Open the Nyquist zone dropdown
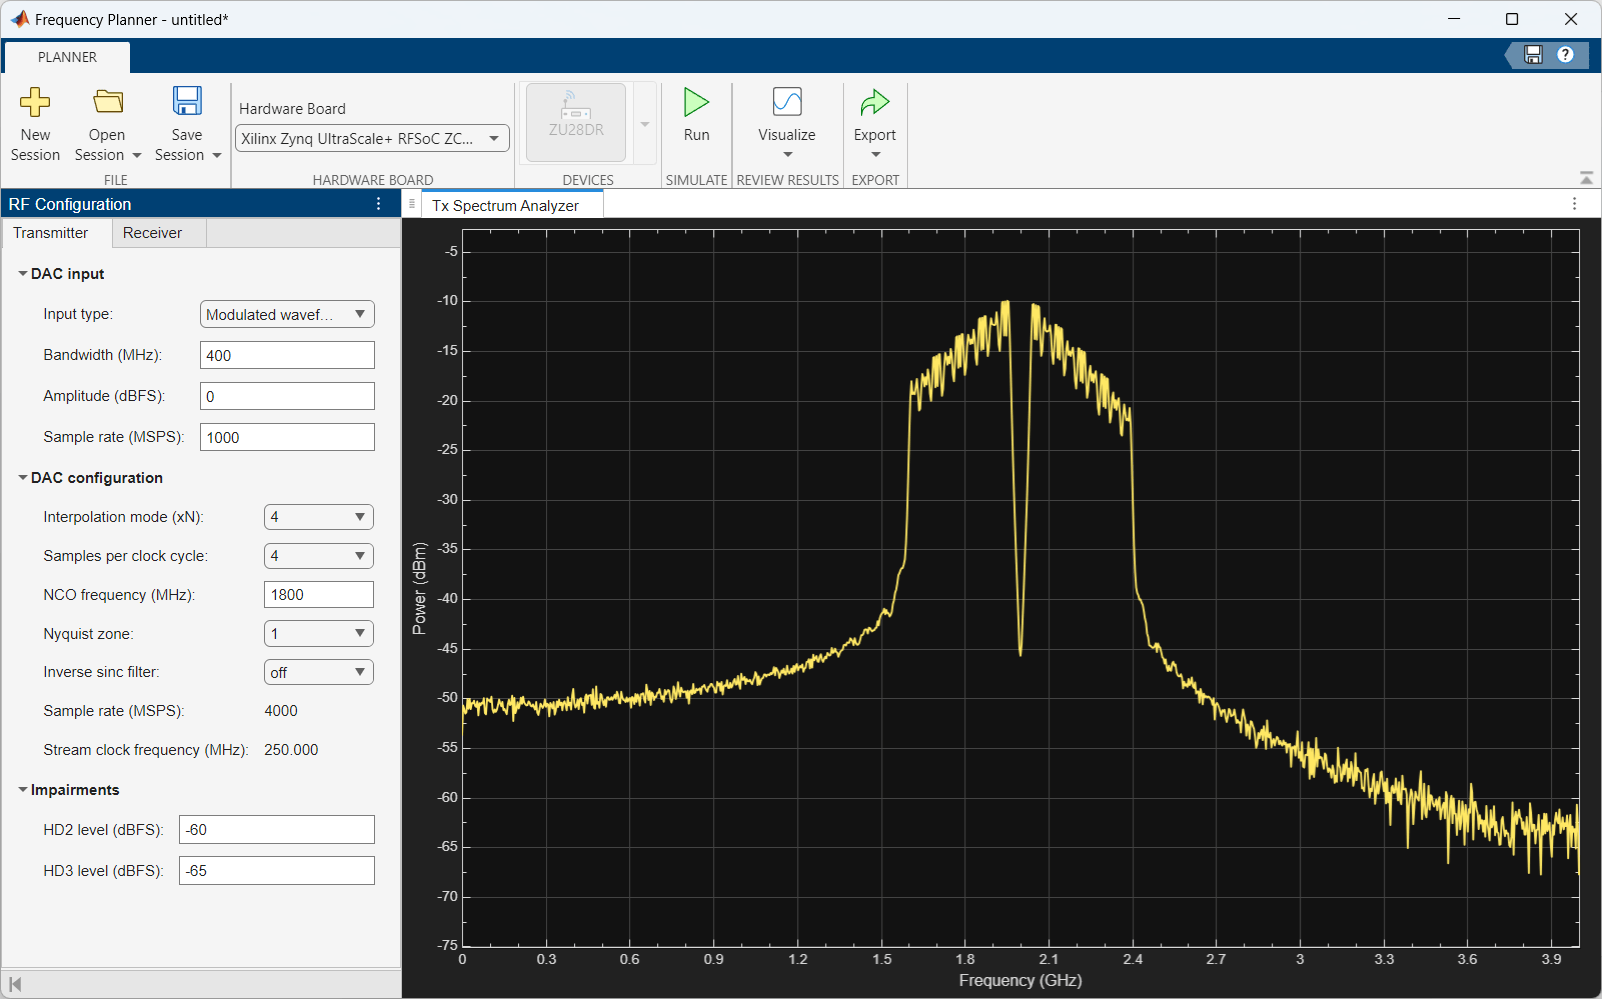Screen dimensions: 1602x999 (x=318, y=634)
